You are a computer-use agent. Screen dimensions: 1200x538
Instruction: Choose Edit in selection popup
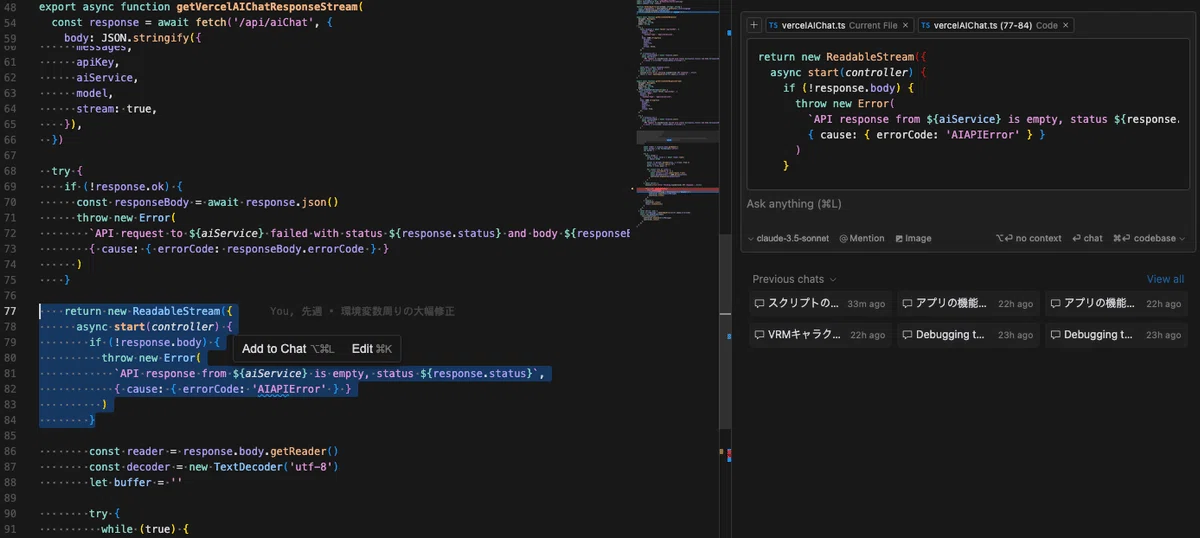(371, 349)
